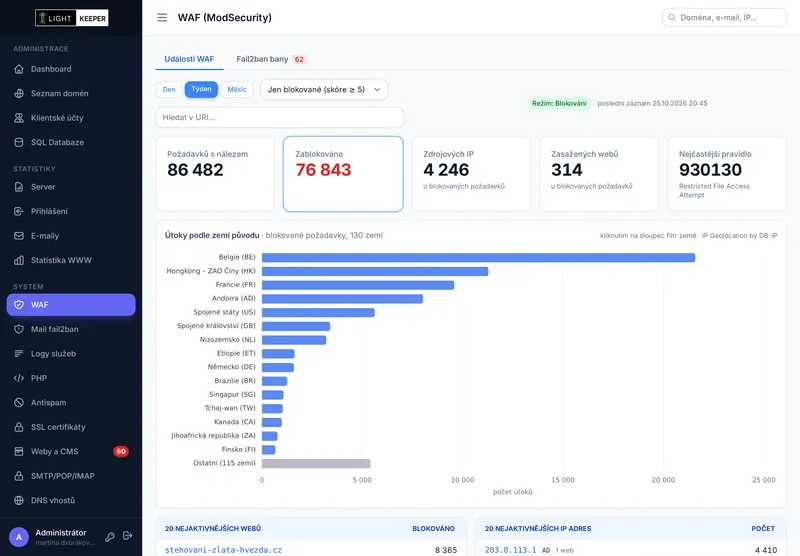This screenshot has width=800, height=556.
Task: Open stehovani-zlata-hvezda.cz link
Action: (223, 550)
